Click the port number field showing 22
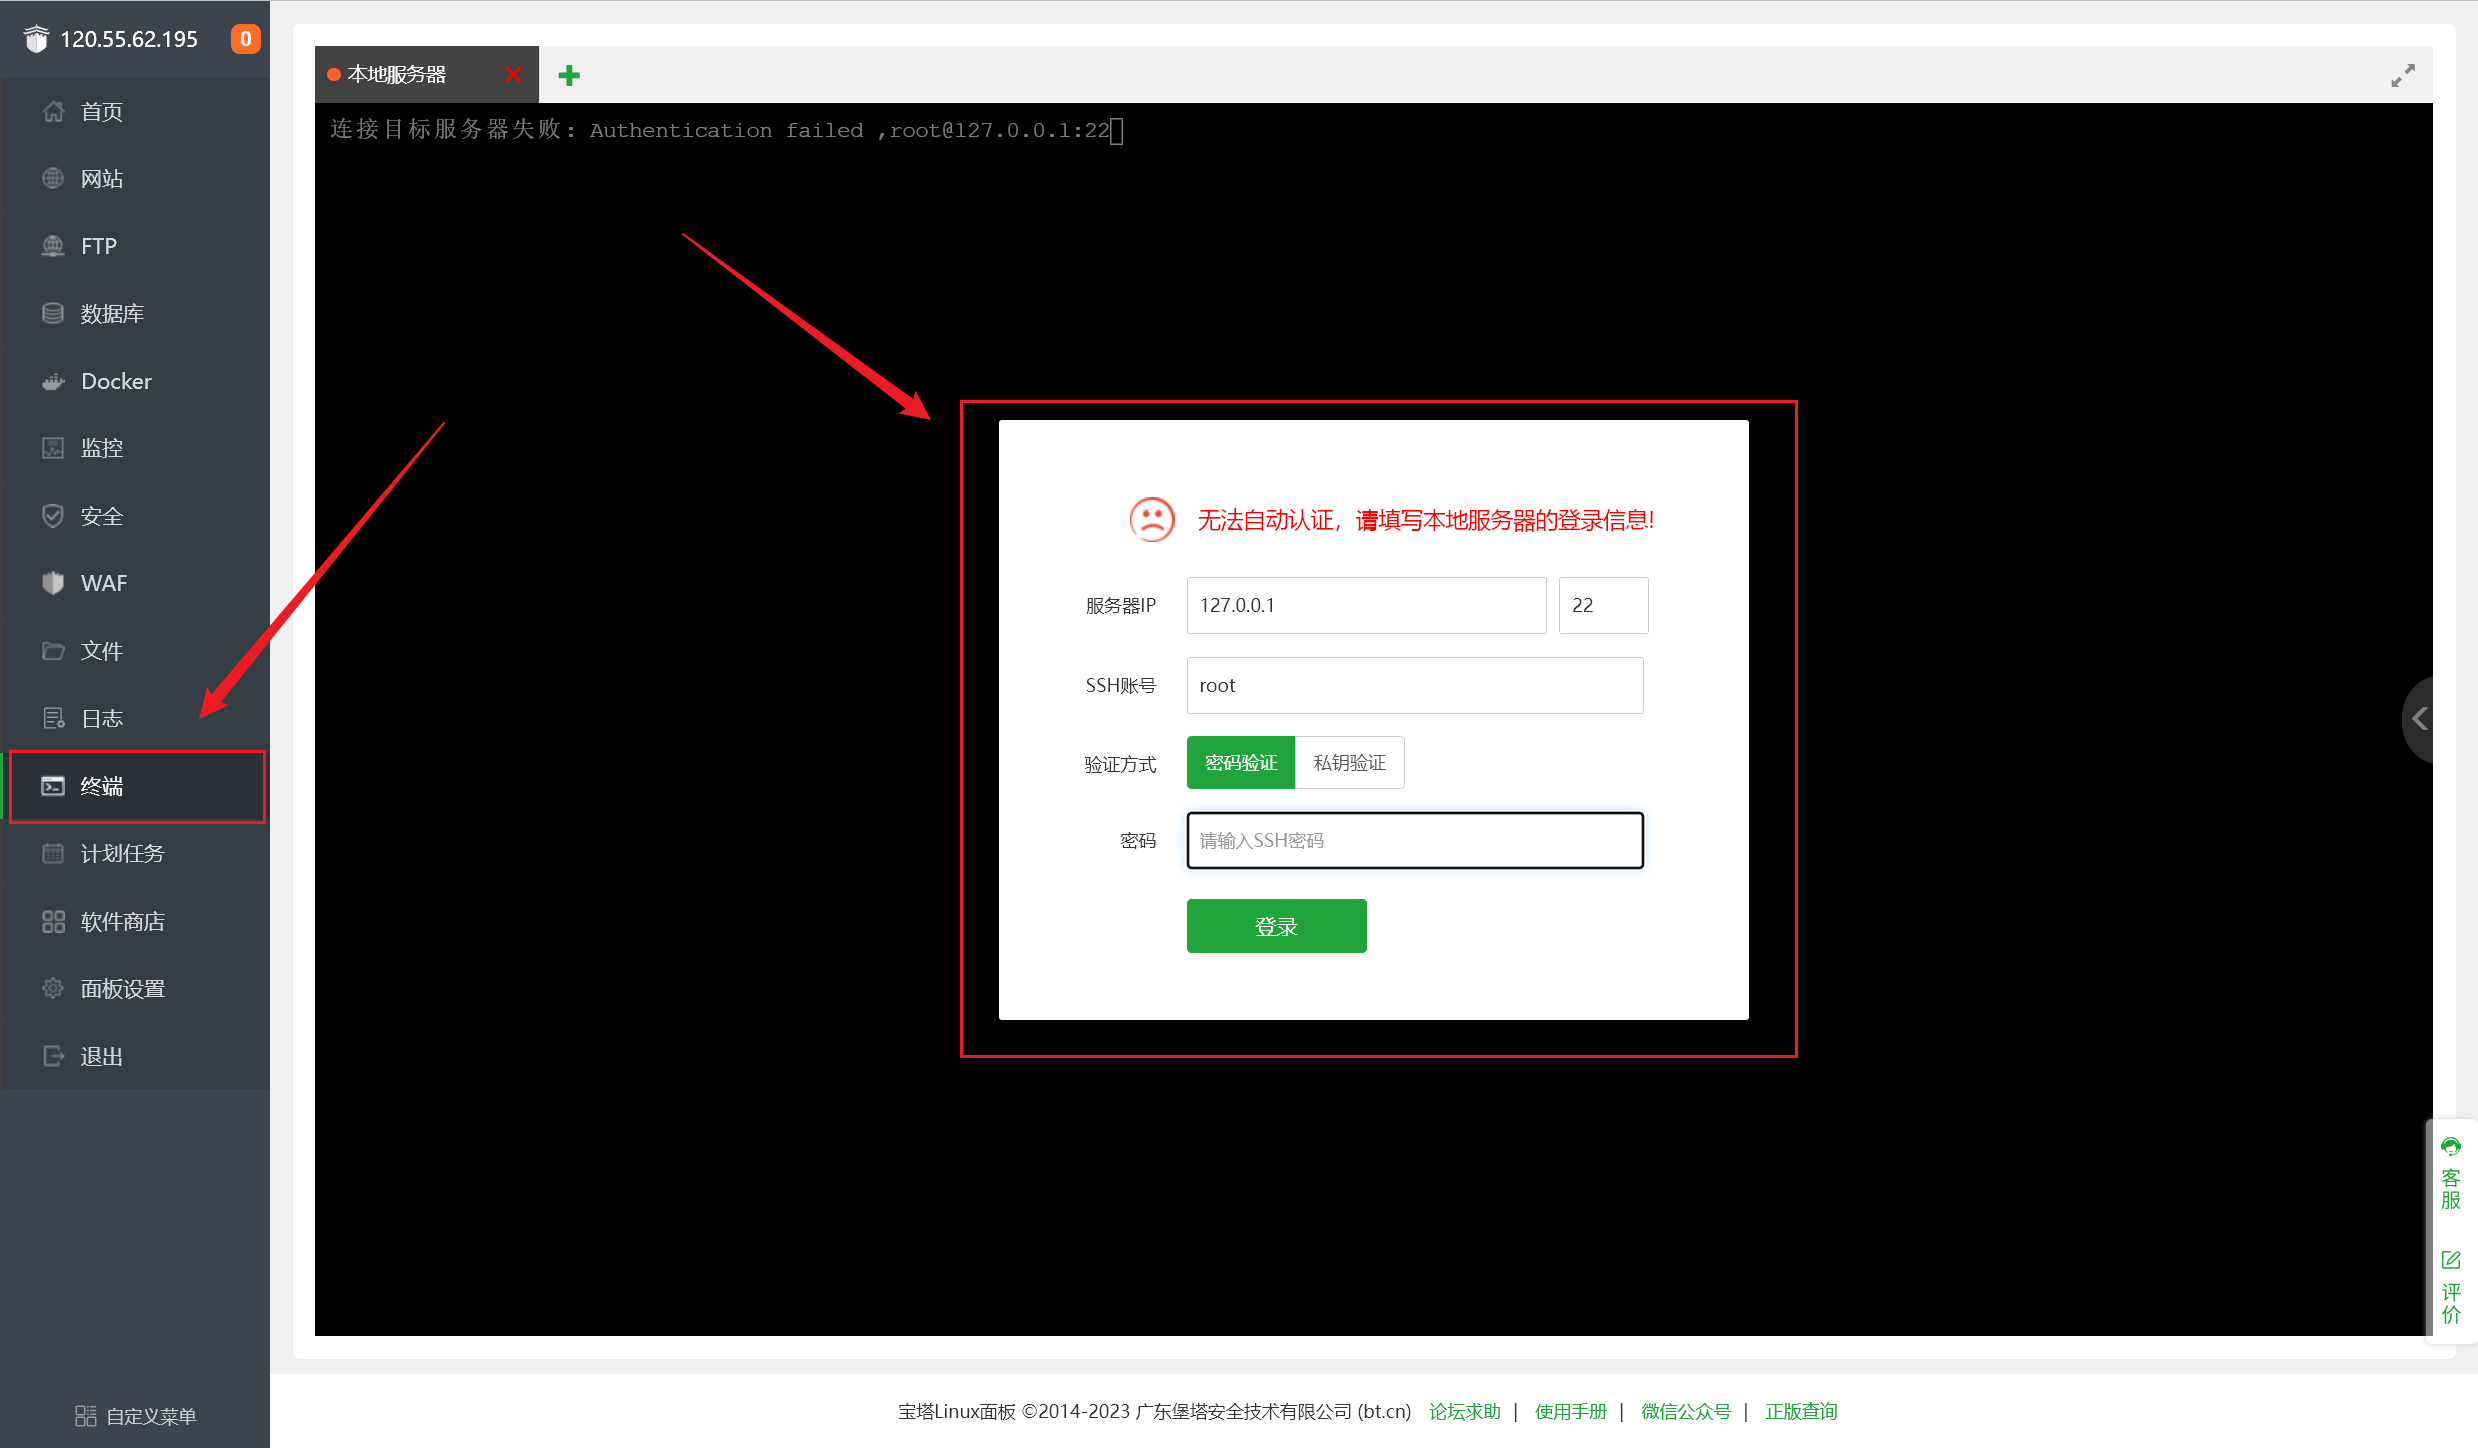This screenshot has width=2478, height=1448. pyautogui.click(x=1602, y=605)
